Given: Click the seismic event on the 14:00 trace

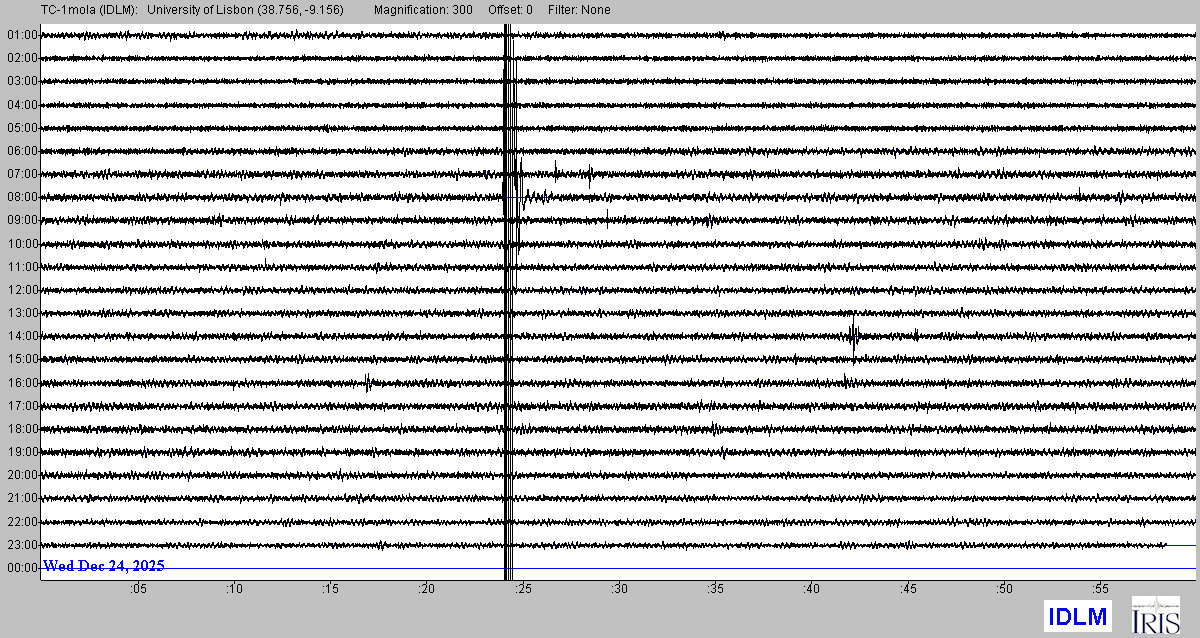Looking at the screenshot, I should [x=853, y=335].
